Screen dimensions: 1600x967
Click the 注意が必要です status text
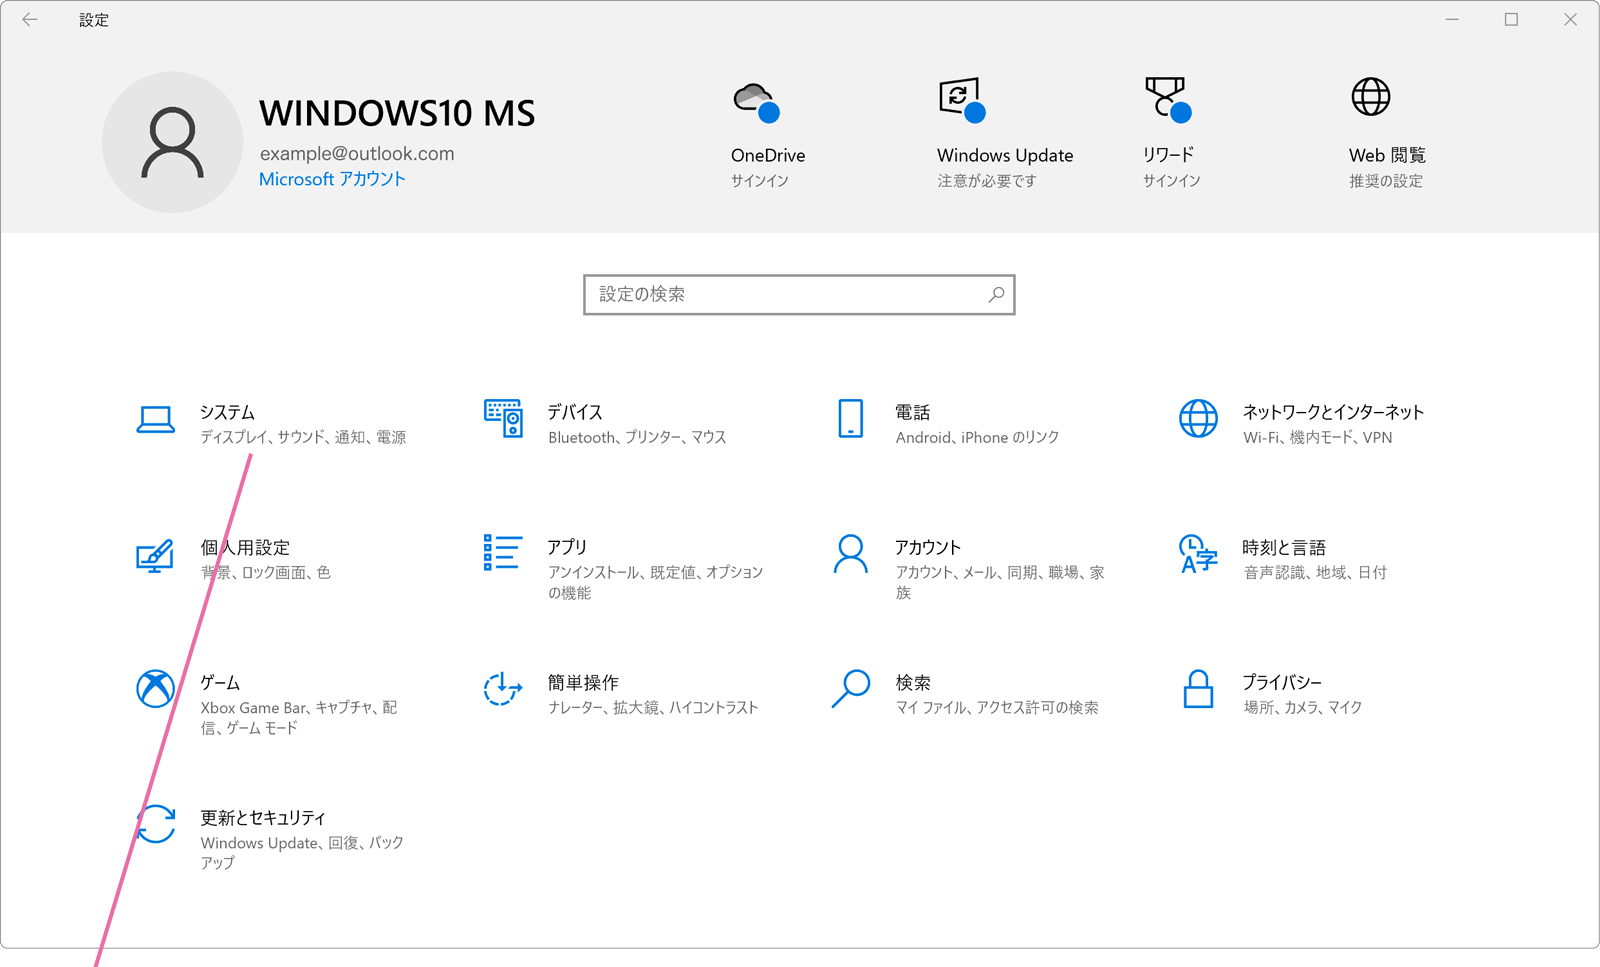point(987,181)
